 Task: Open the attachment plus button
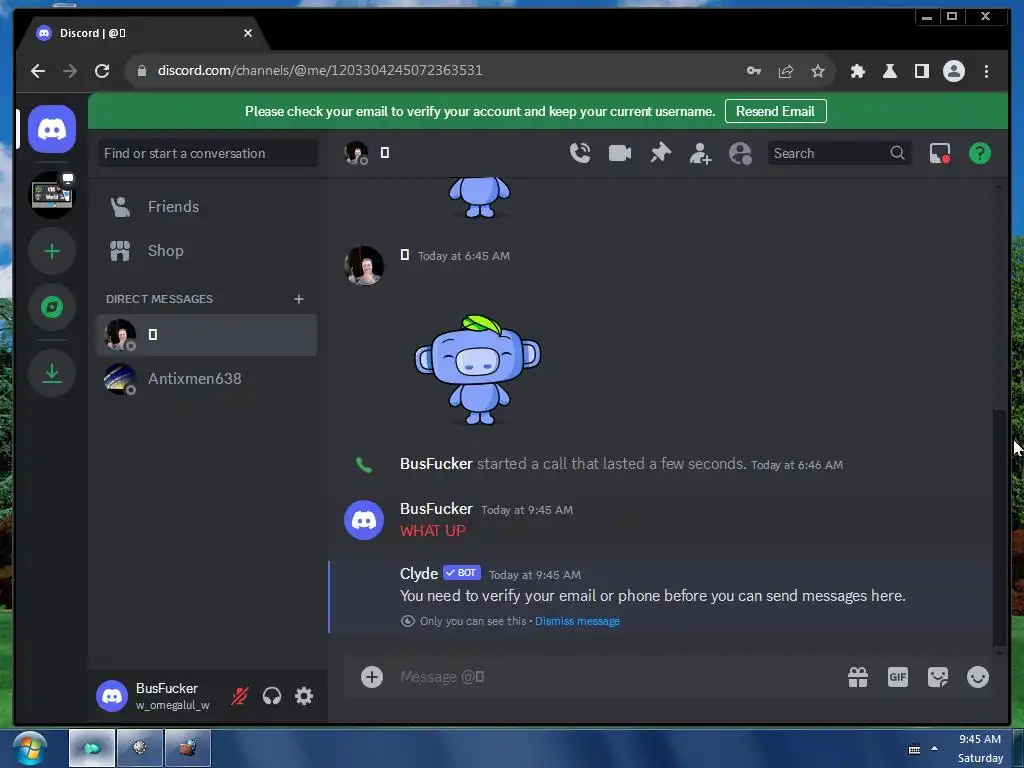(372, 677)
